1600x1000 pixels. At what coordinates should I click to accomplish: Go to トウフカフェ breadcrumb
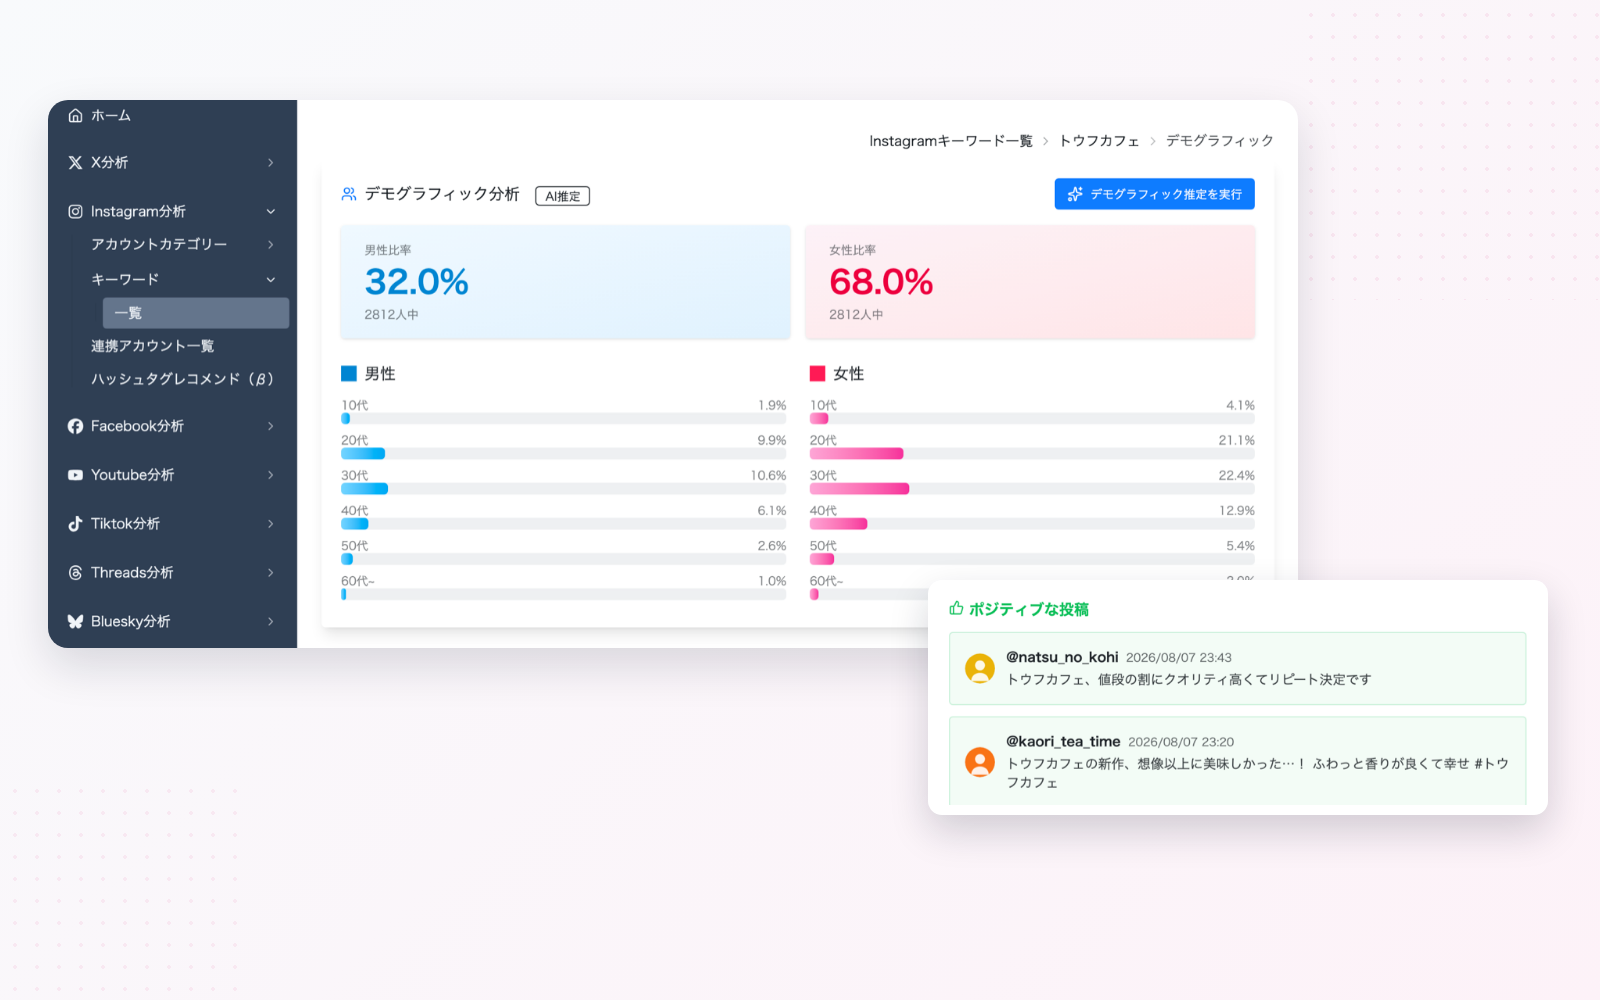(1099, 141)
